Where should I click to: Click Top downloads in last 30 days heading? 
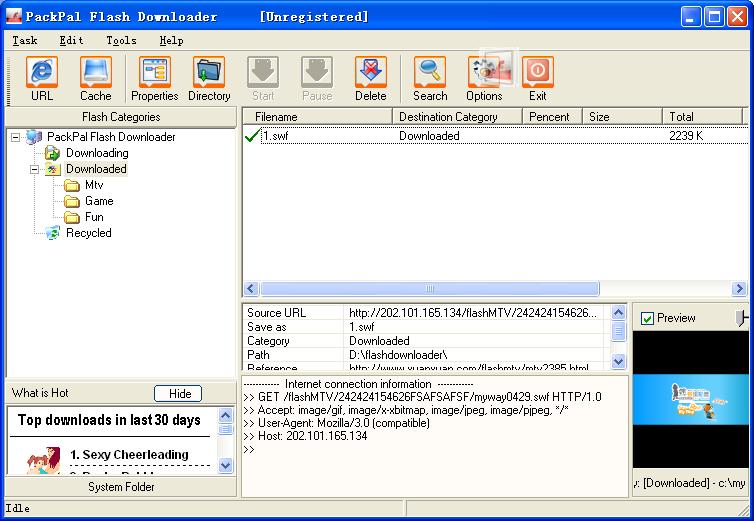point(109,420)
